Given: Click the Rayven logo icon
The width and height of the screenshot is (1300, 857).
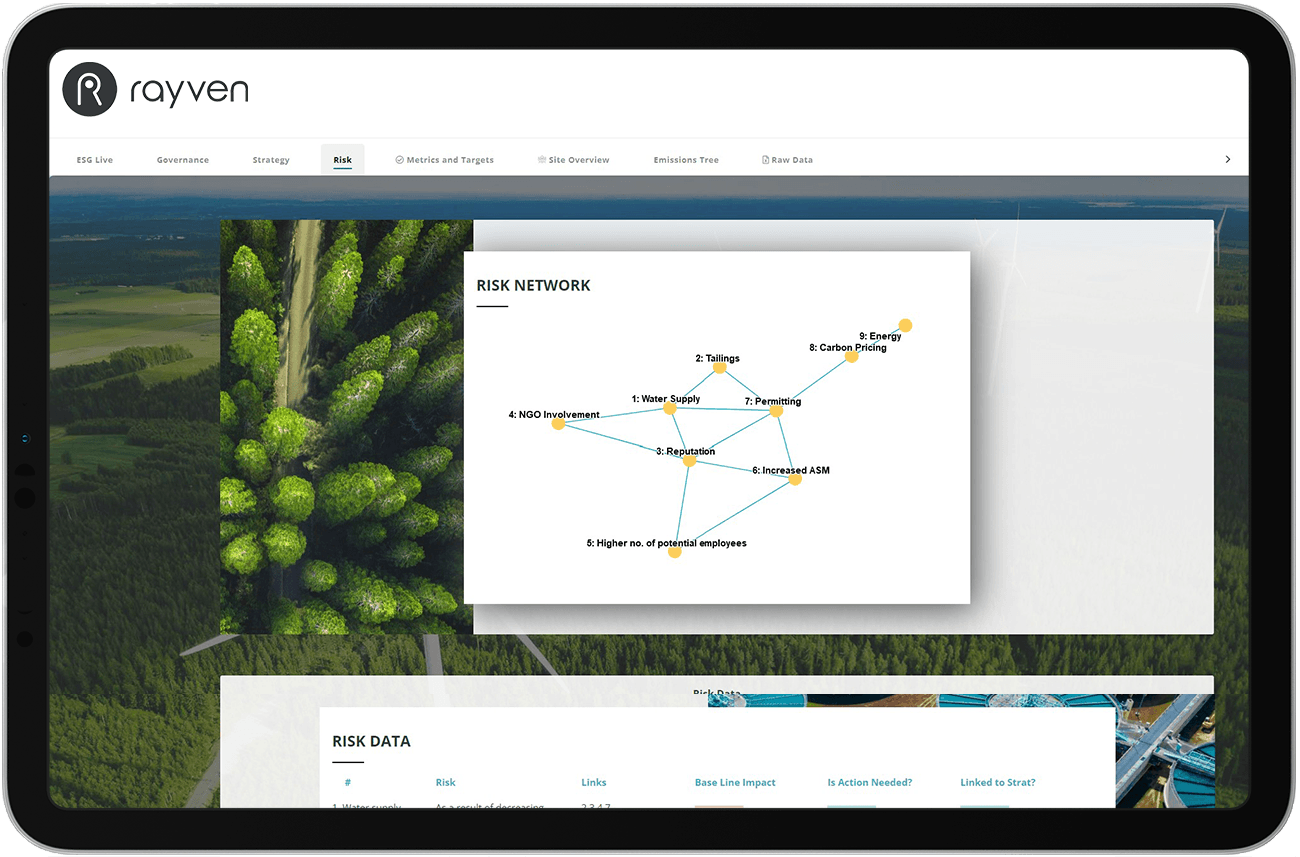Looking at the screenshot, I should click(90, 89).
